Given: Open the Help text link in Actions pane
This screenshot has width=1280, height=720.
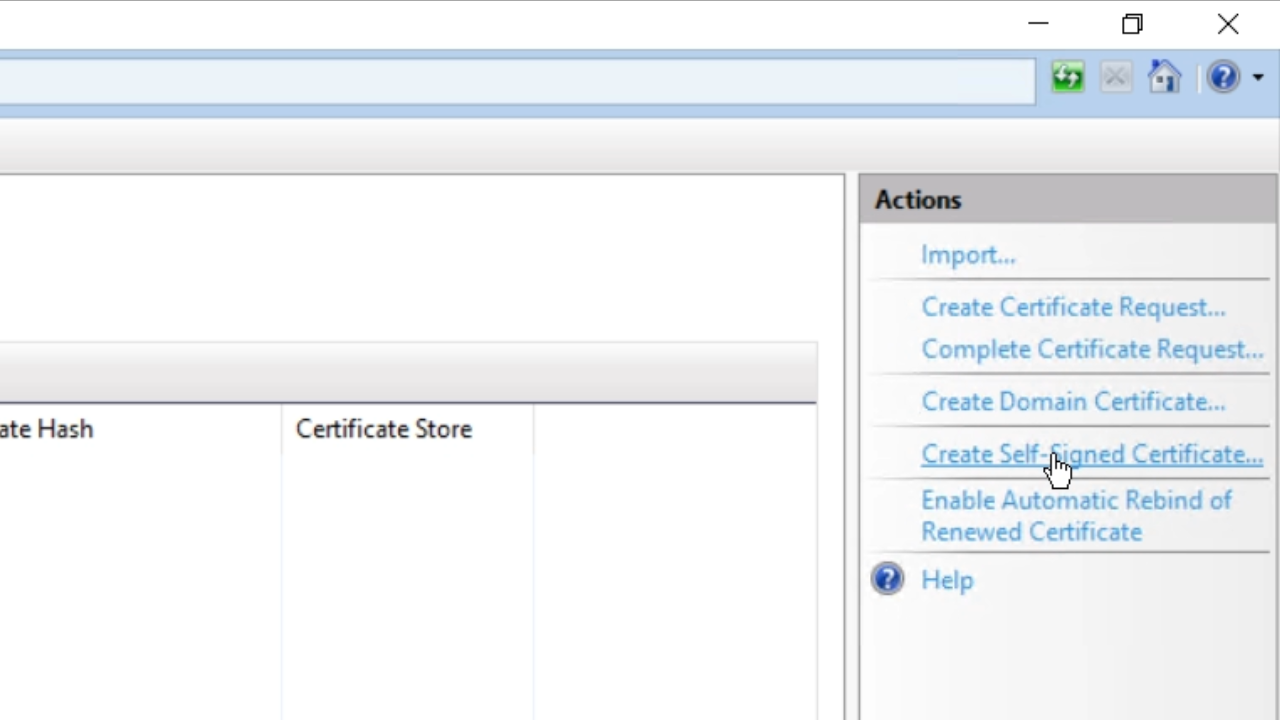Looking at the screenshot, I should click(x=947, y=580).
